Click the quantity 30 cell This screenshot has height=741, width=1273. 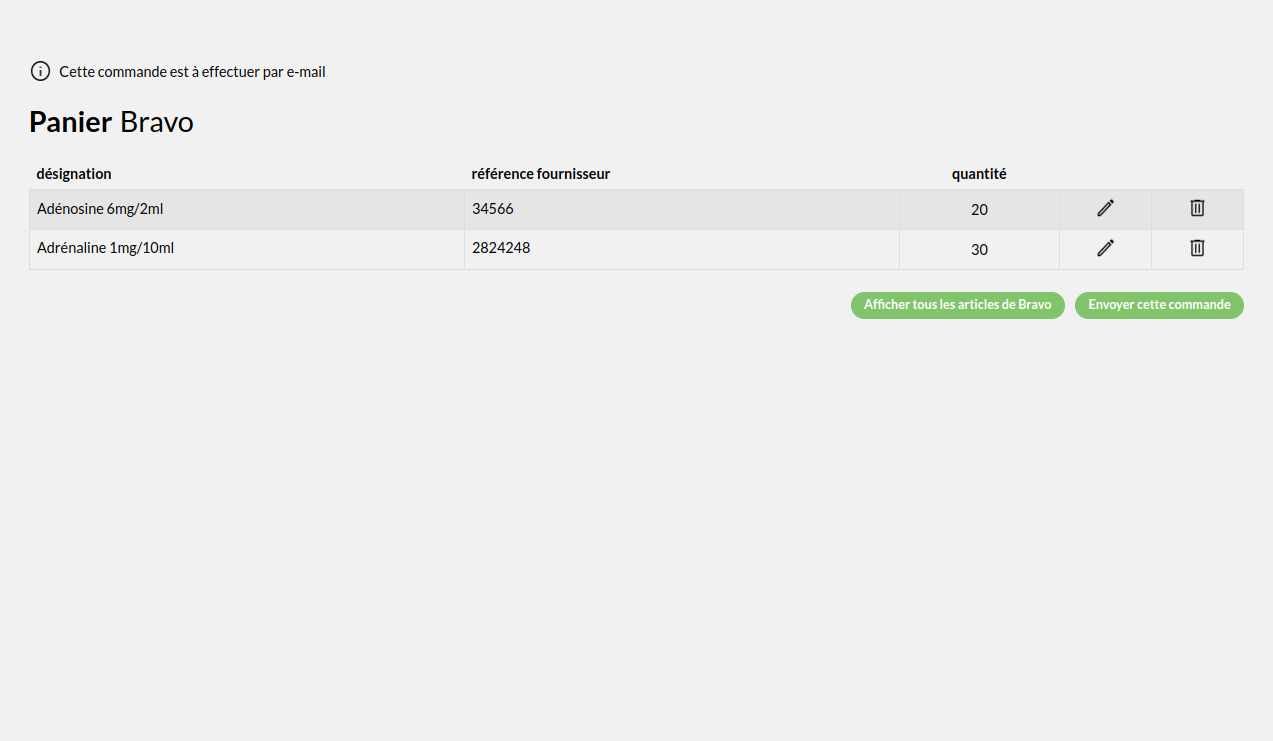(x=979, y=250)
